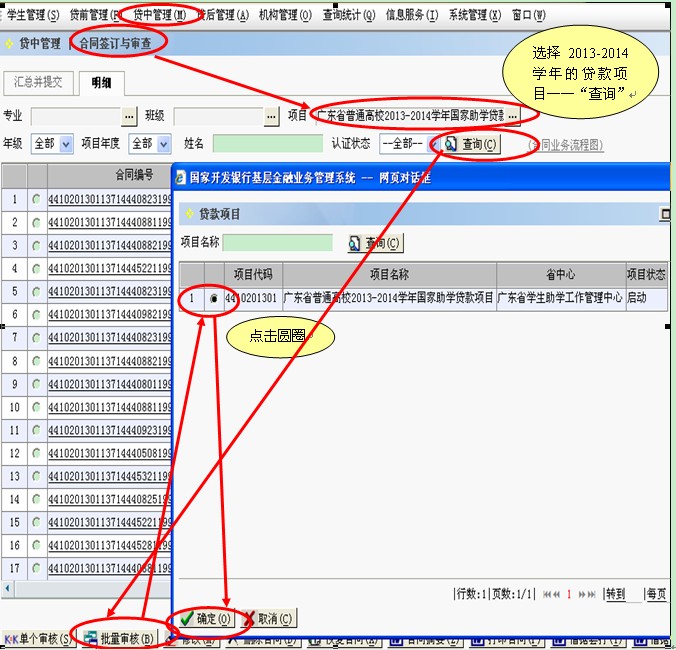Click 批量审核(B) button
The width and height of the screenshot is (676, 650).
coord(119,639)
